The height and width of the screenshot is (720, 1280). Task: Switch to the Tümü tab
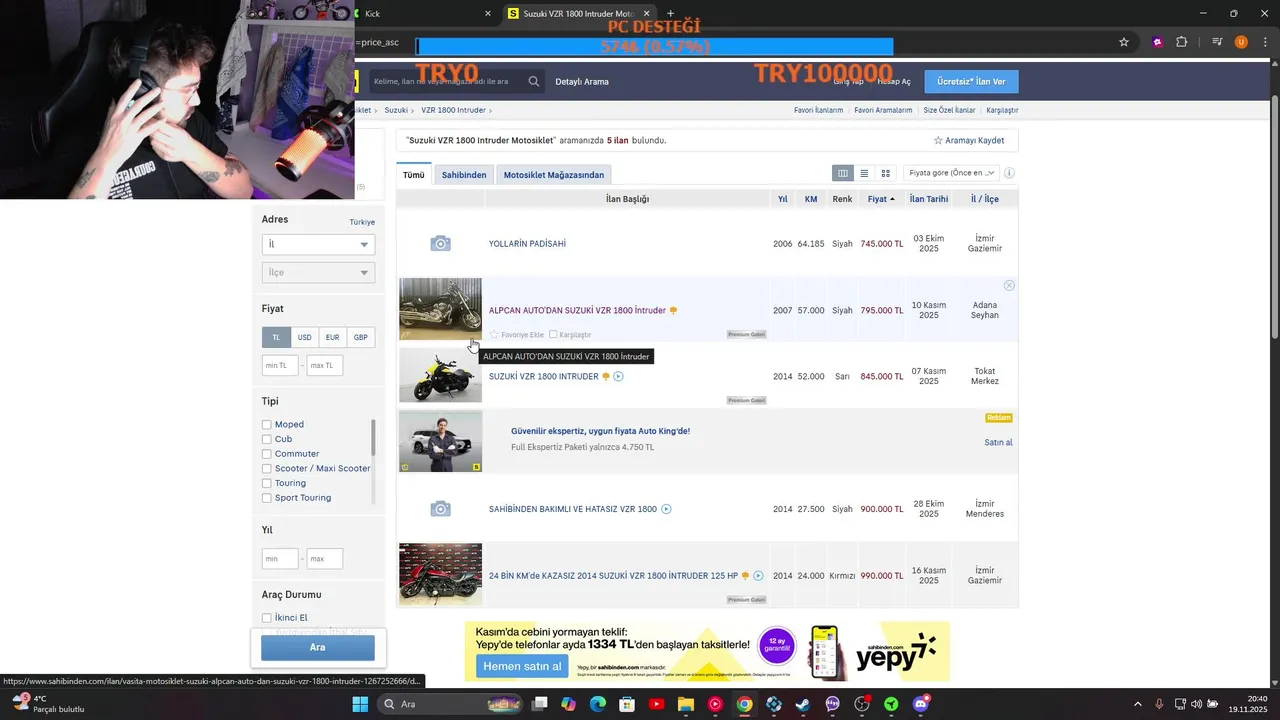tap(414, 175)
